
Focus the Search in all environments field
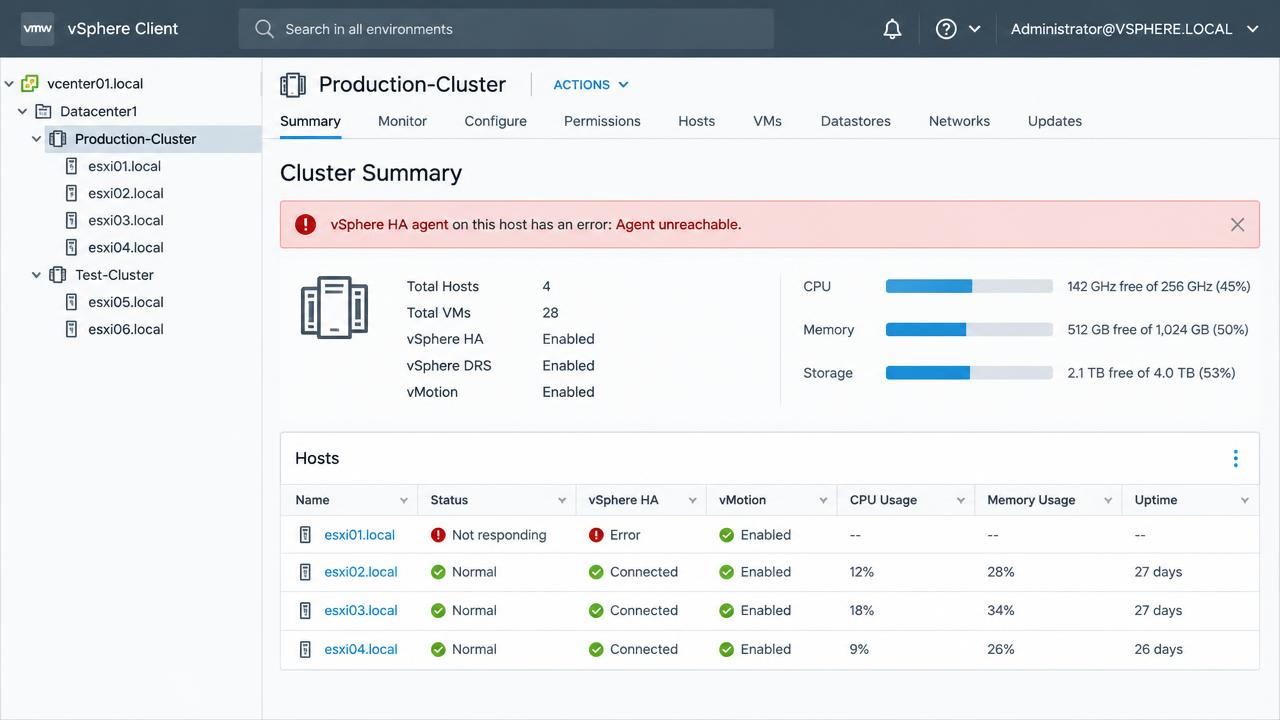click(506, 29)
